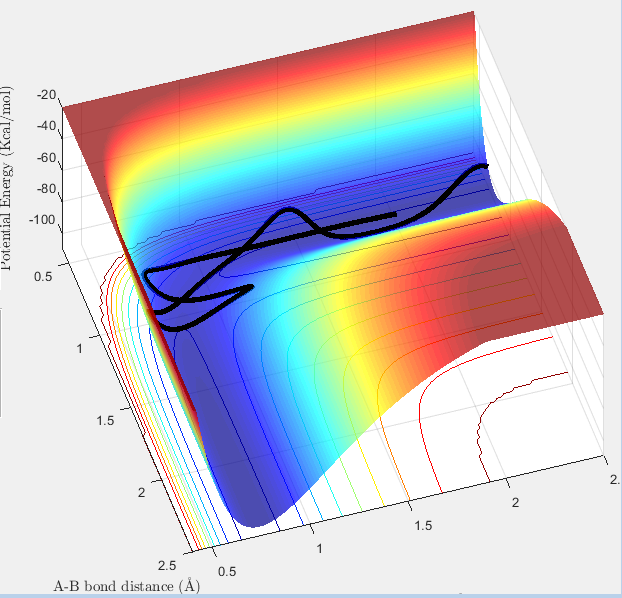
Task: Click the -100 energy tick label
Action: [42, 219]
